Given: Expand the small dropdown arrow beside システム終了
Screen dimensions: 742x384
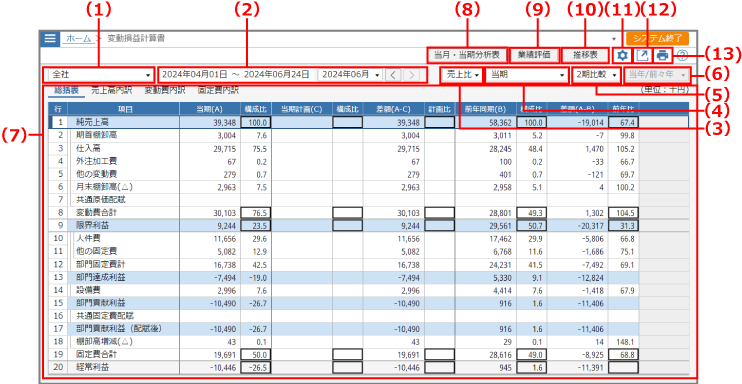Looking at the screenshot, I should pos(614,39).
